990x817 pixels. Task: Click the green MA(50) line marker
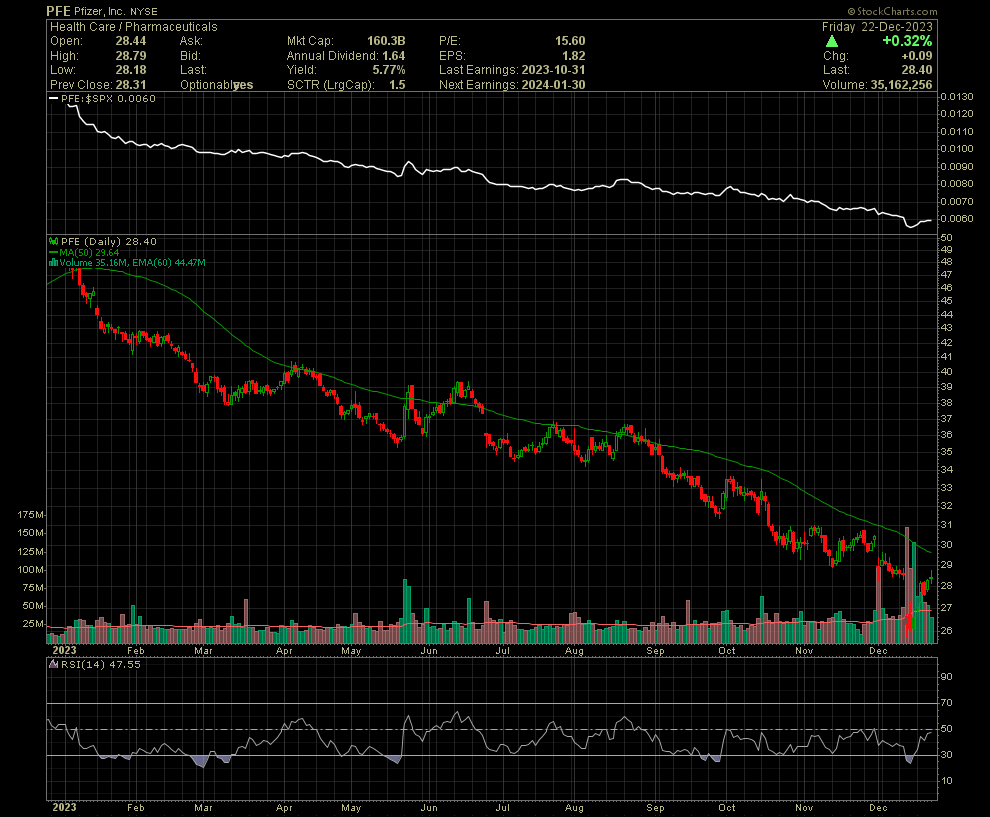coord(52,252)
